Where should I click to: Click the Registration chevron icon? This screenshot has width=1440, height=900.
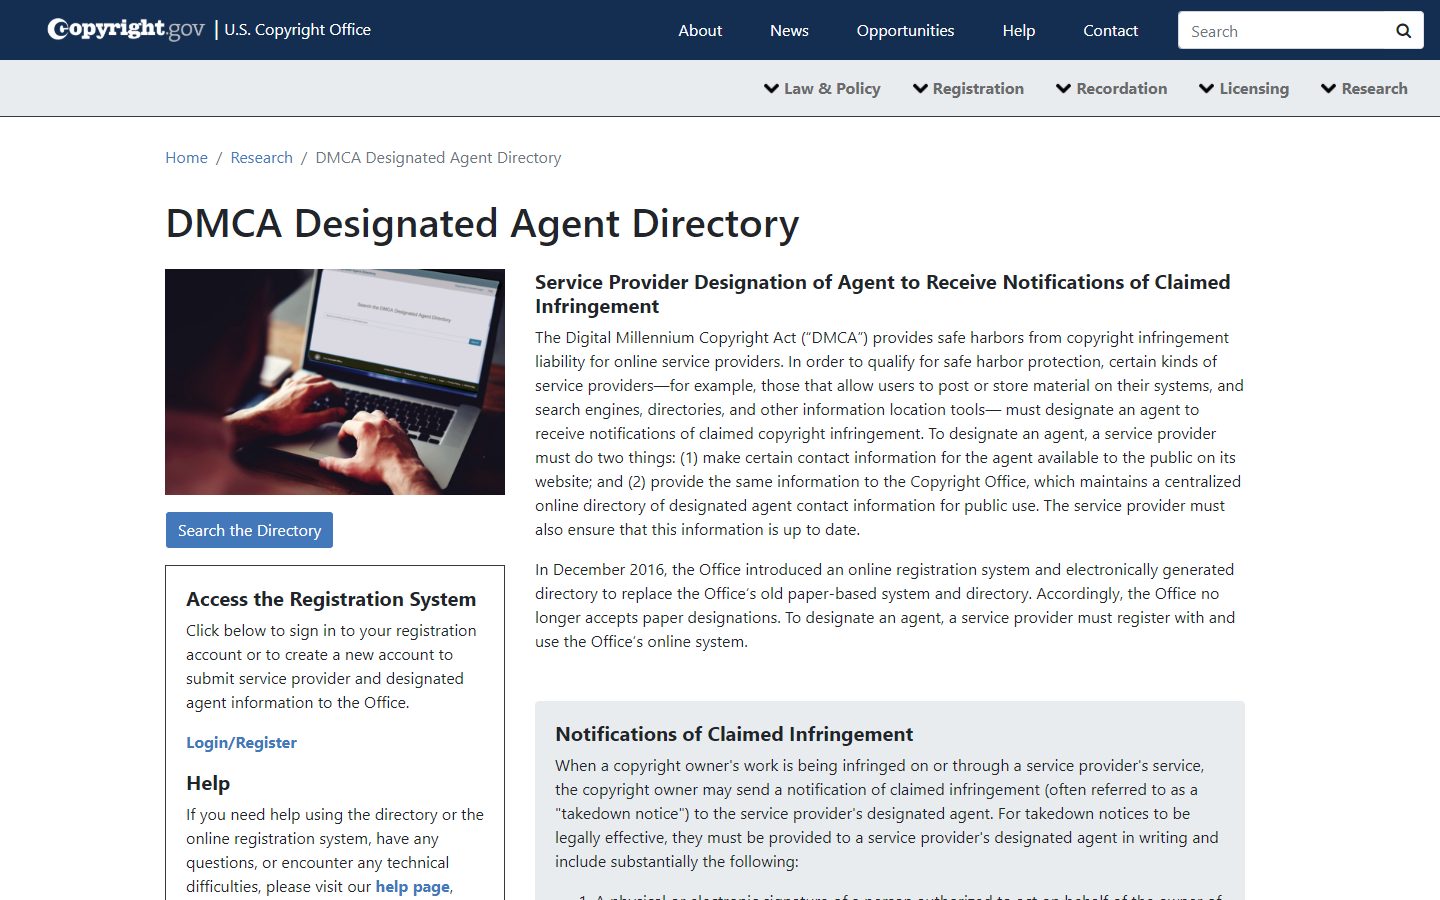920,88
